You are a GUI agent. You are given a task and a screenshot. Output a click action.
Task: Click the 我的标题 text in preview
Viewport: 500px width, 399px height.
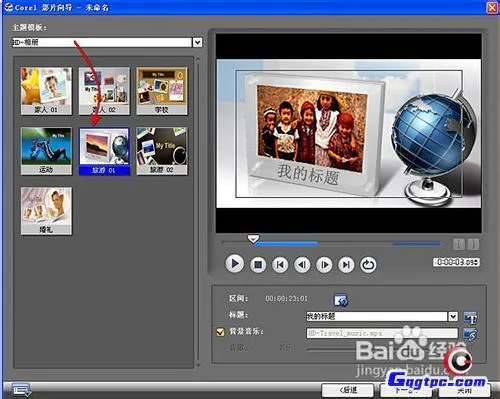coord(308,174)
